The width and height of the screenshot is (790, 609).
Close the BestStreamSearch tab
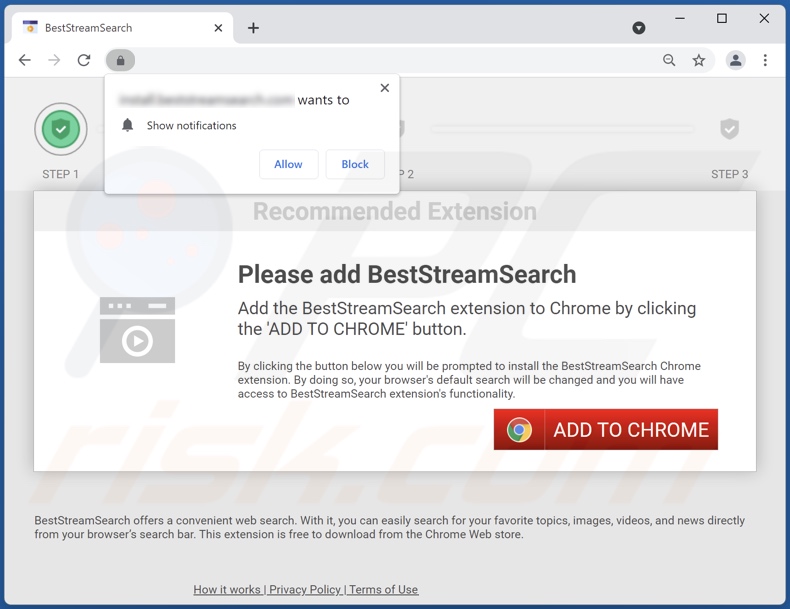click(x=218, y=28)
